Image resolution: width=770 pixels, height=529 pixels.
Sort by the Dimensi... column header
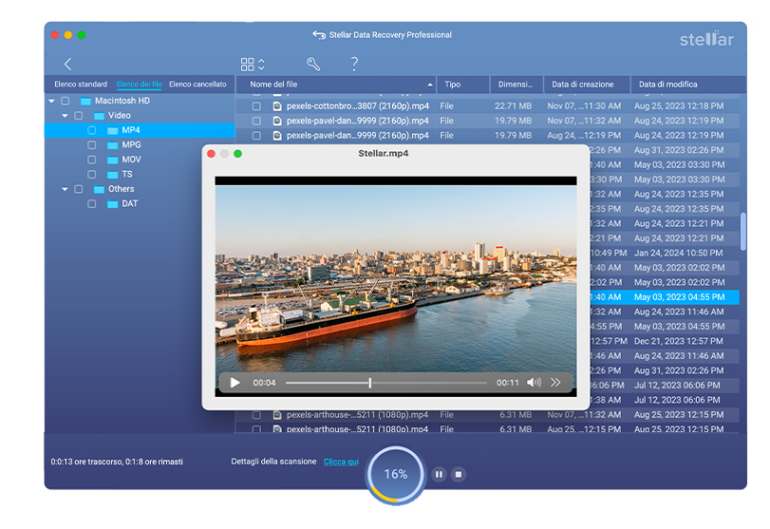[x=516, y=84]
